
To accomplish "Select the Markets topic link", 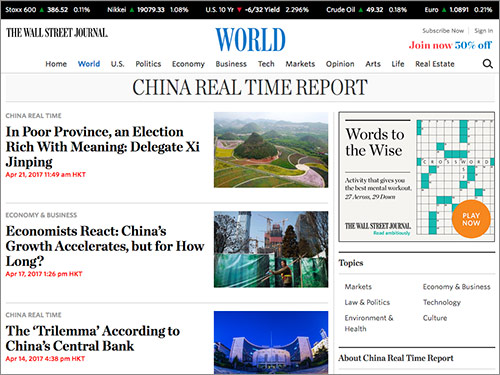I will click(x=358, y=287).
